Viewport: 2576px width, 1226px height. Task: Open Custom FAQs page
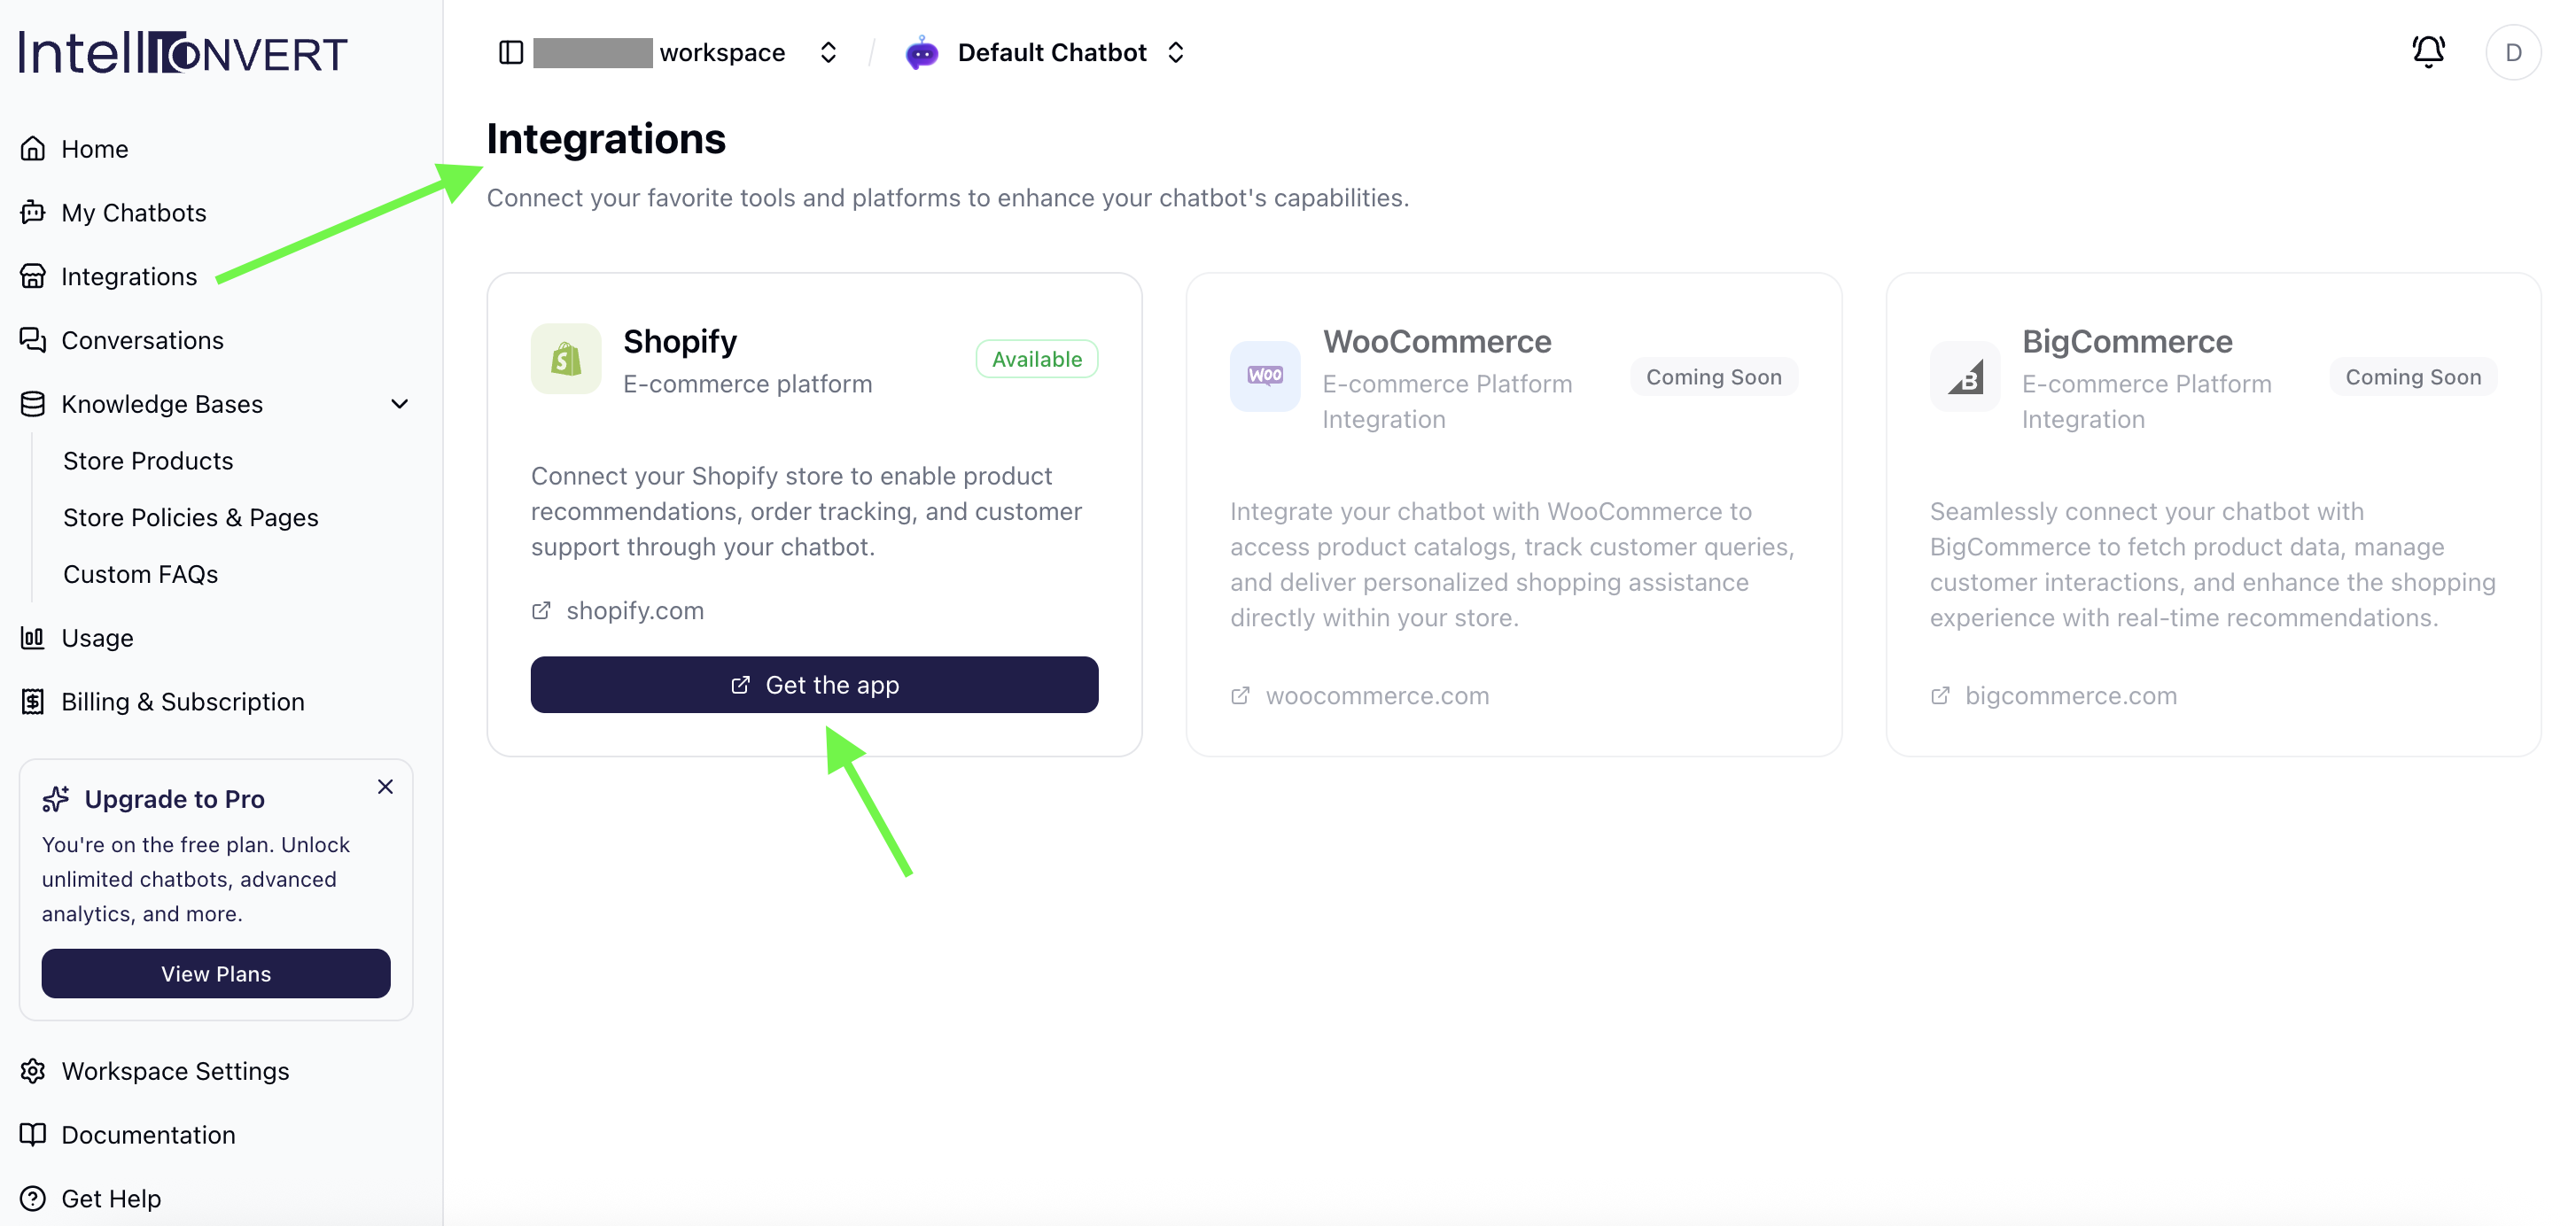coord(140,575)
